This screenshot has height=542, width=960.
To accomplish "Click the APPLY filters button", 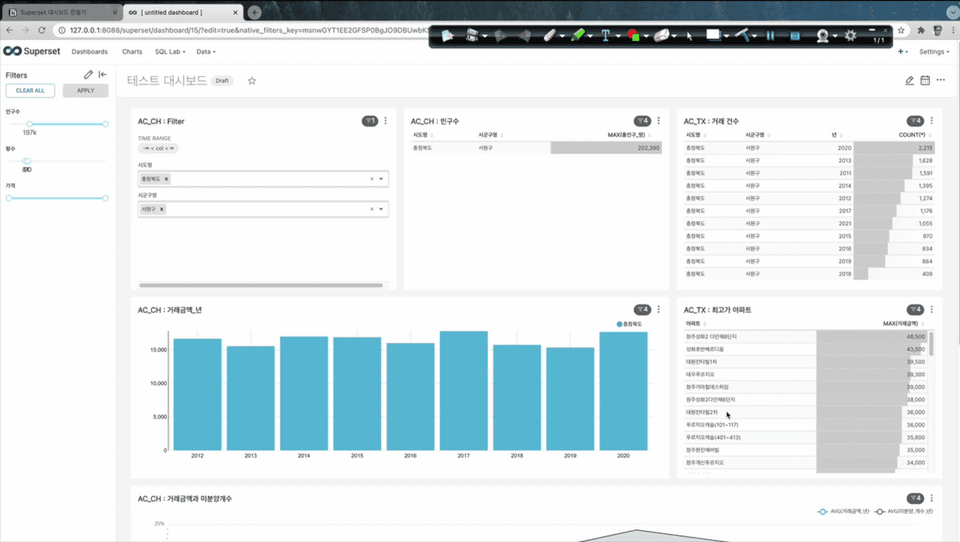I will point(86,91).
